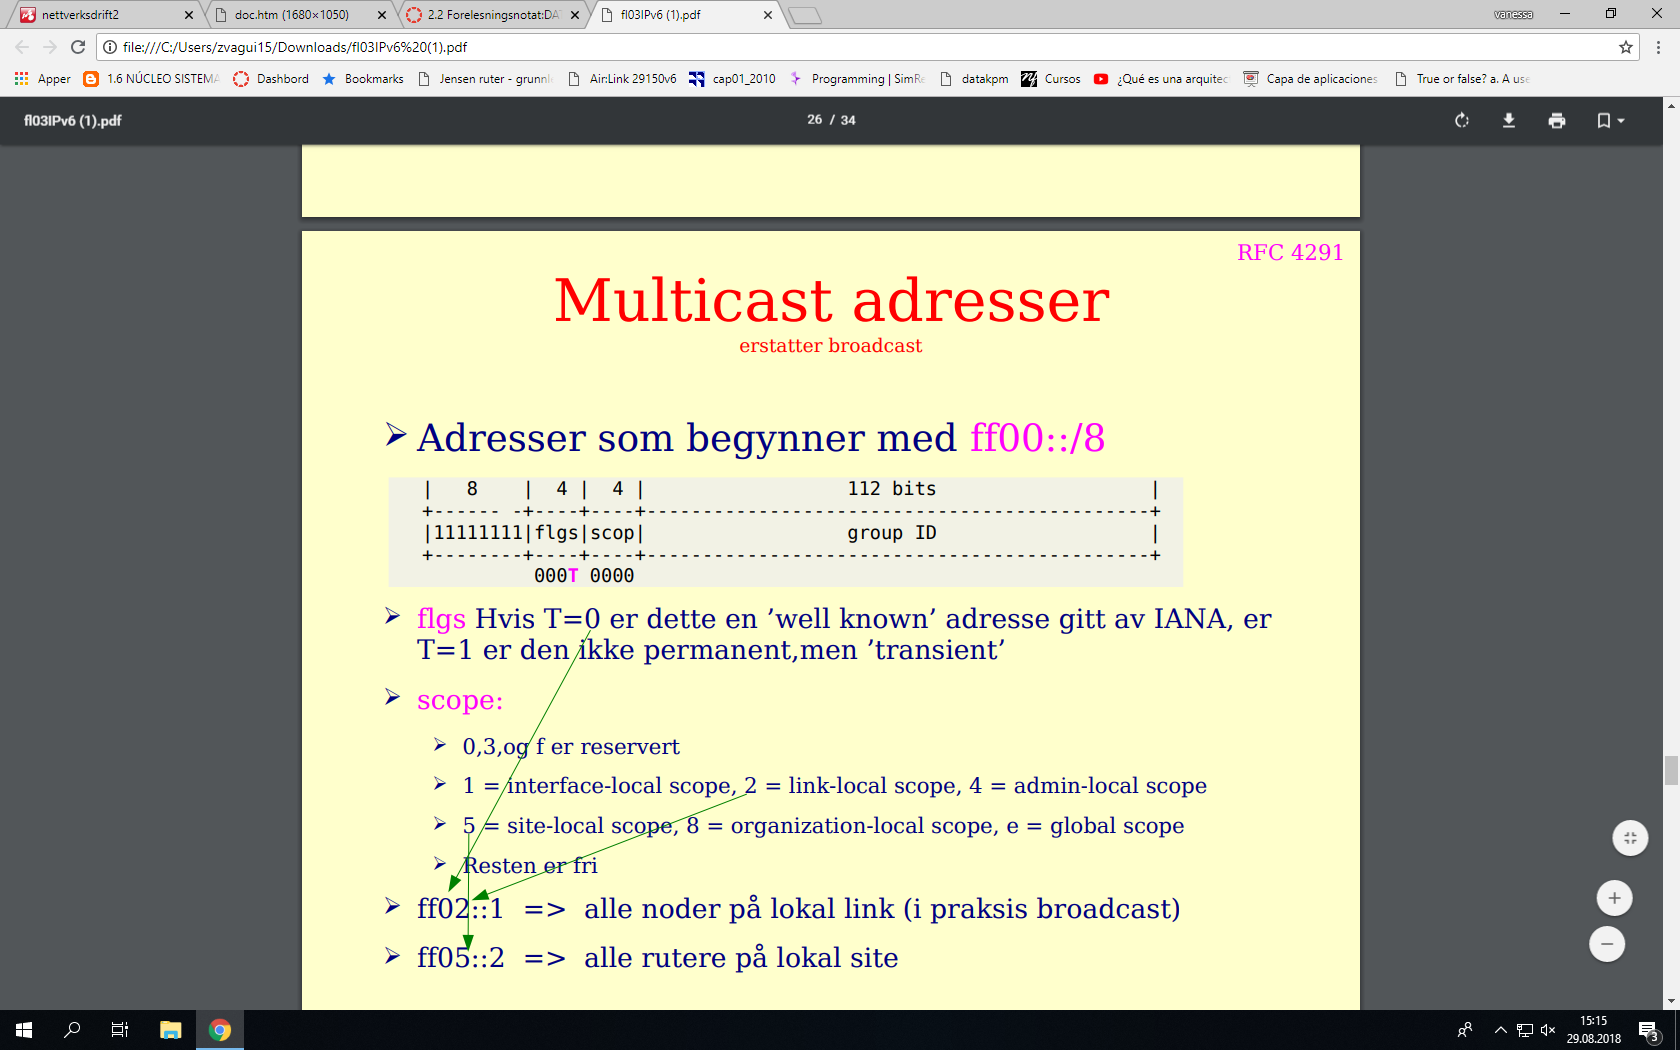Open a new browser tab
1680x1050 pixels.
tap(805, 15)
